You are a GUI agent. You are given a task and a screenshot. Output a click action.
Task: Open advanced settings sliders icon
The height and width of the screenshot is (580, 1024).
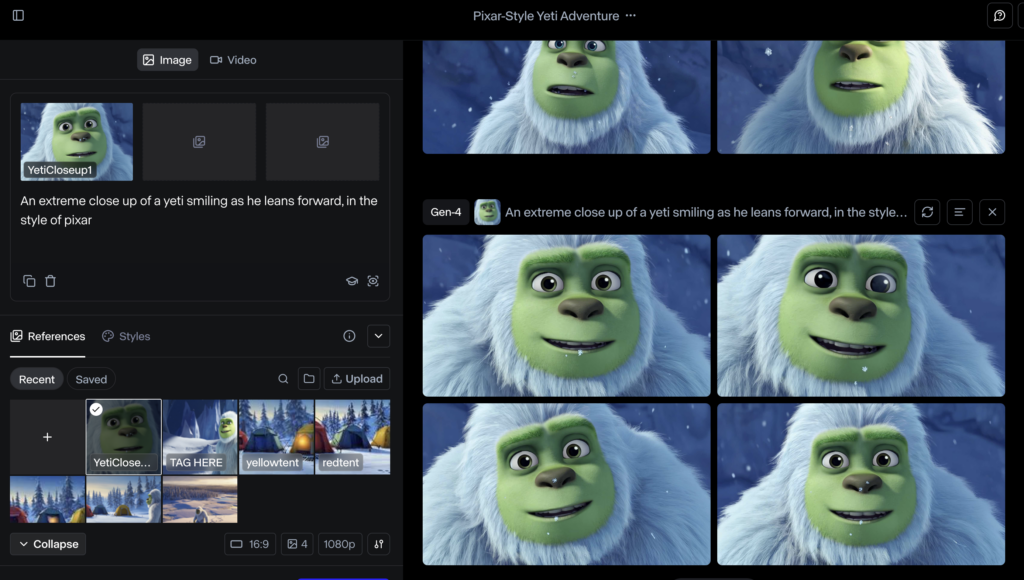(x=379, y=544)
